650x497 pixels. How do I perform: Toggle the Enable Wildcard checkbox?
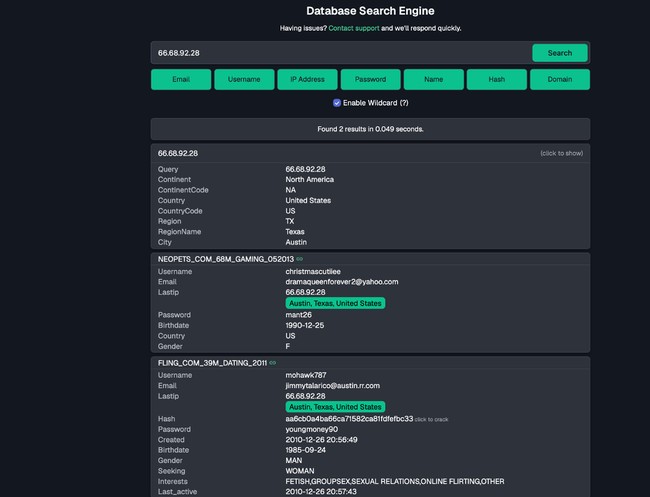[x=337, y=103]
